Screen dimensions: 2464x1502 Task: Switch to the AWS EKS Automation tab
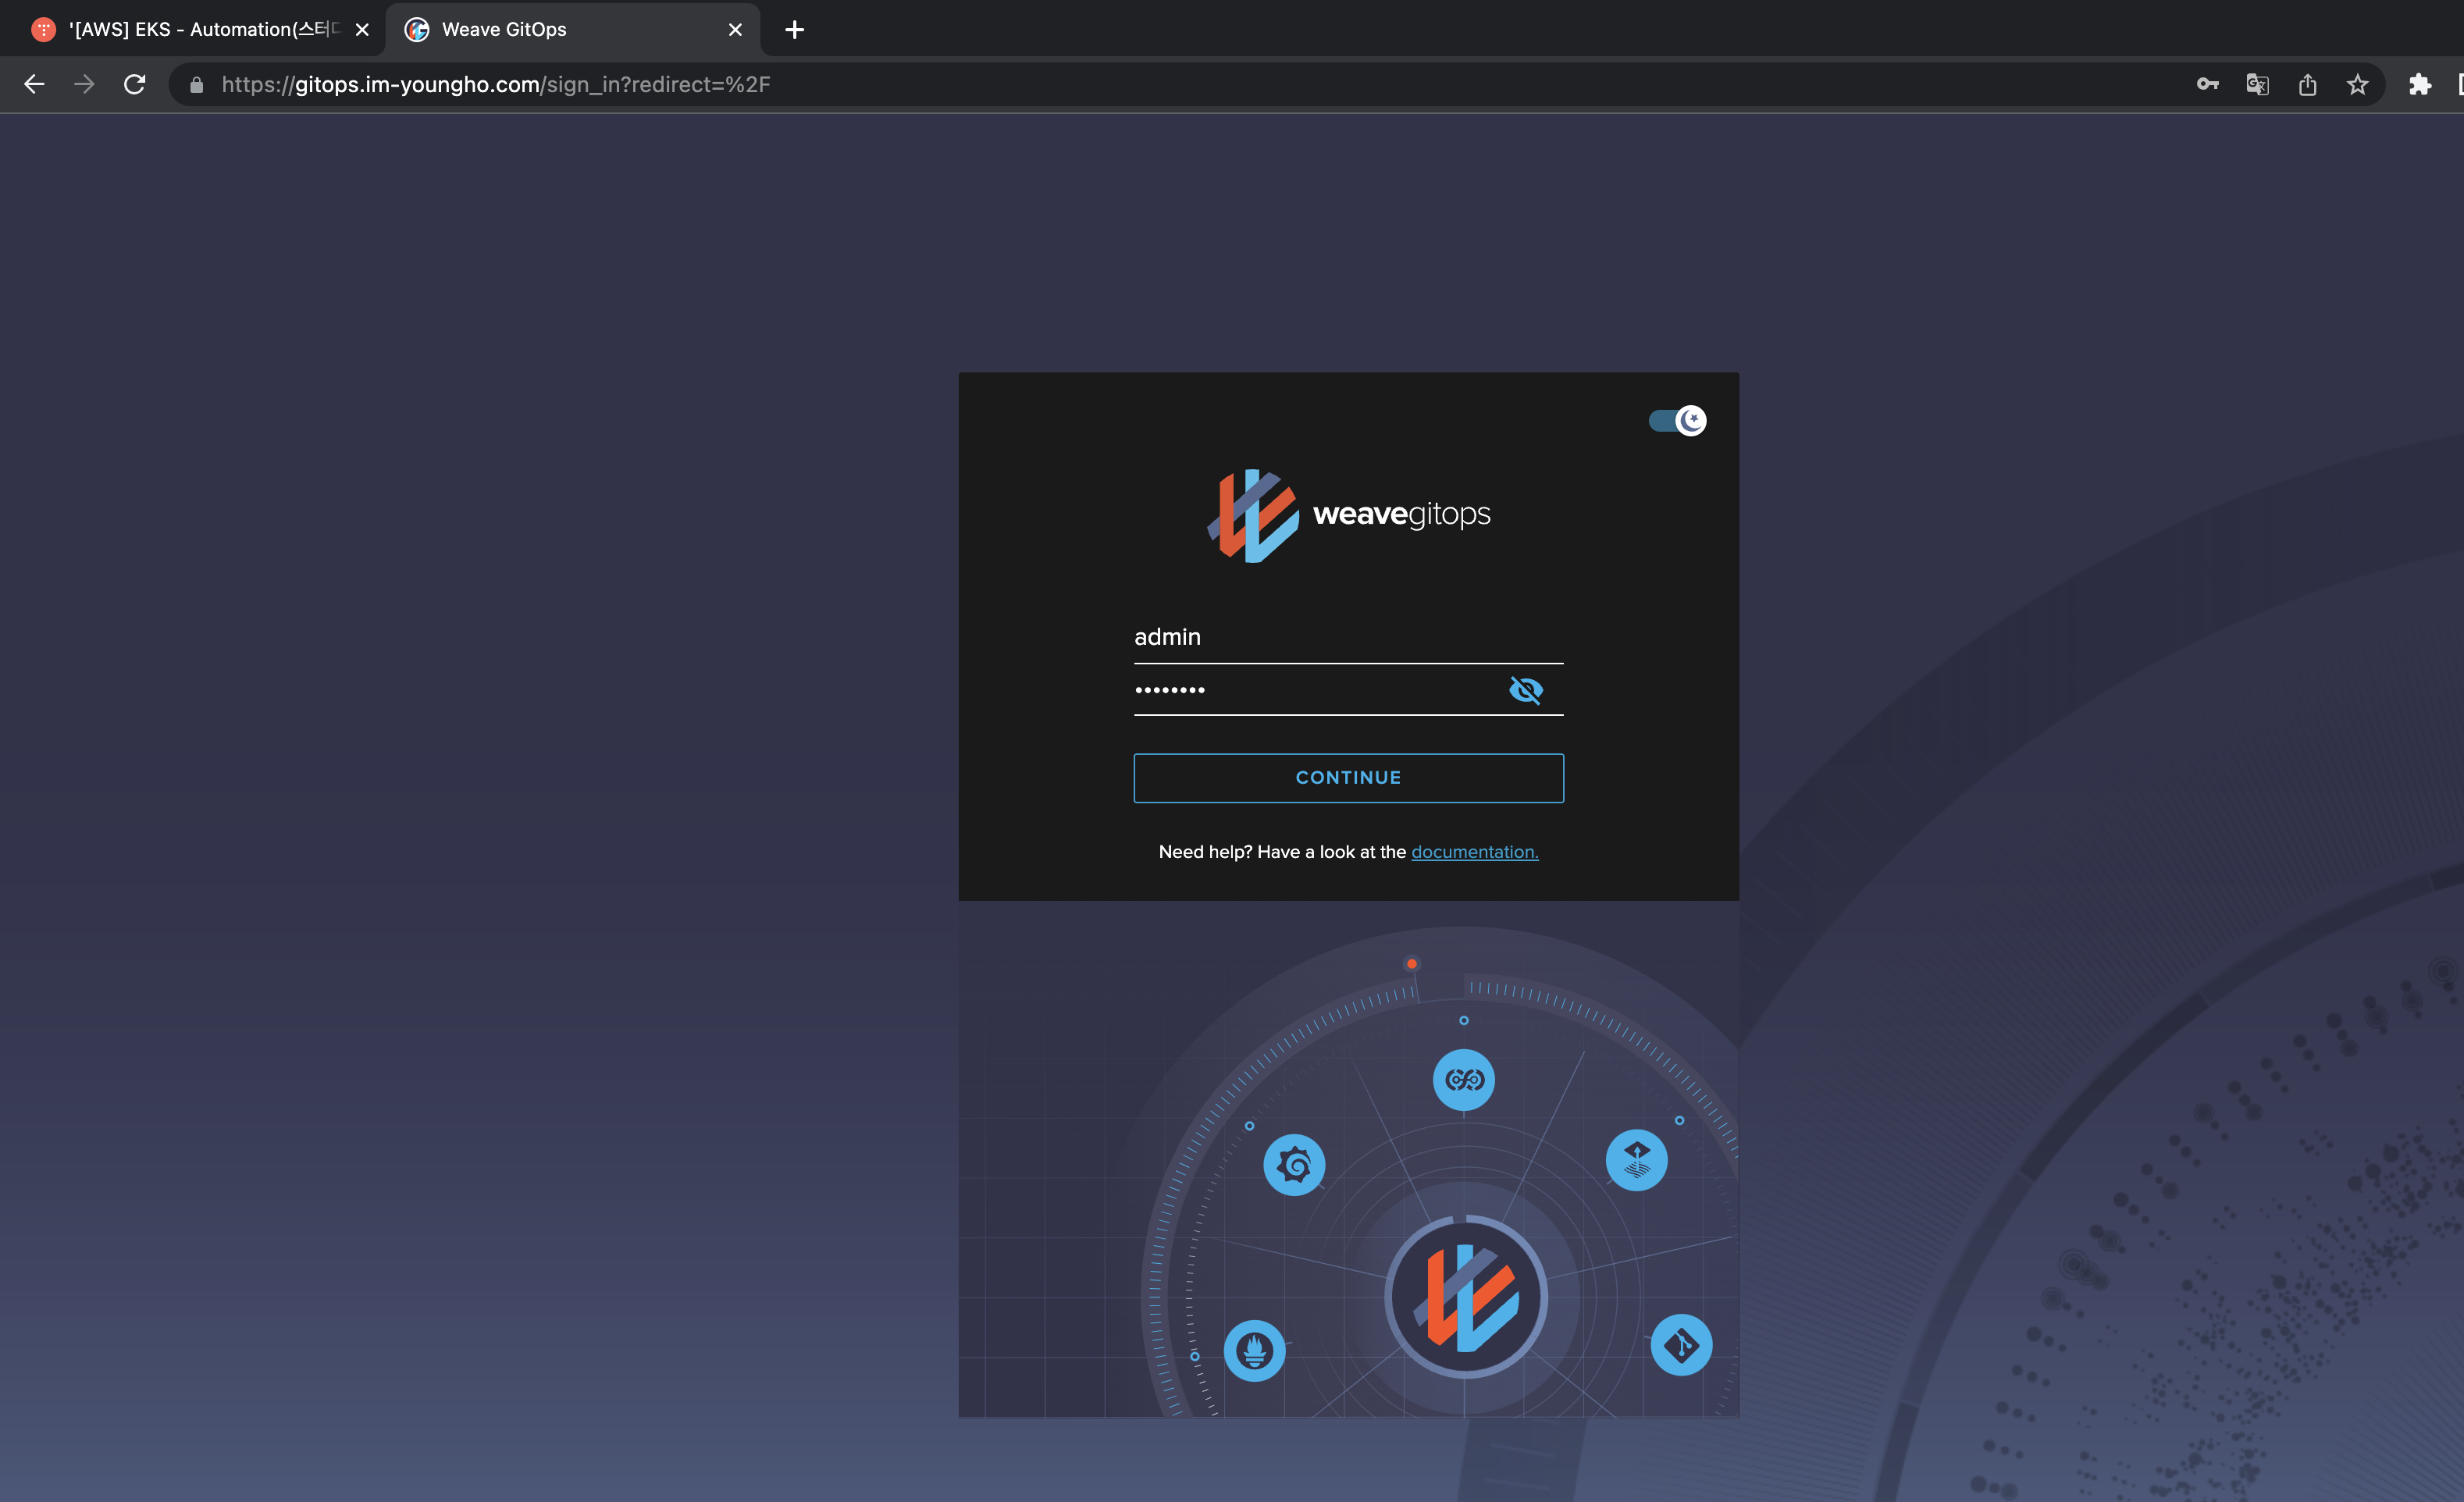[190, 30]
